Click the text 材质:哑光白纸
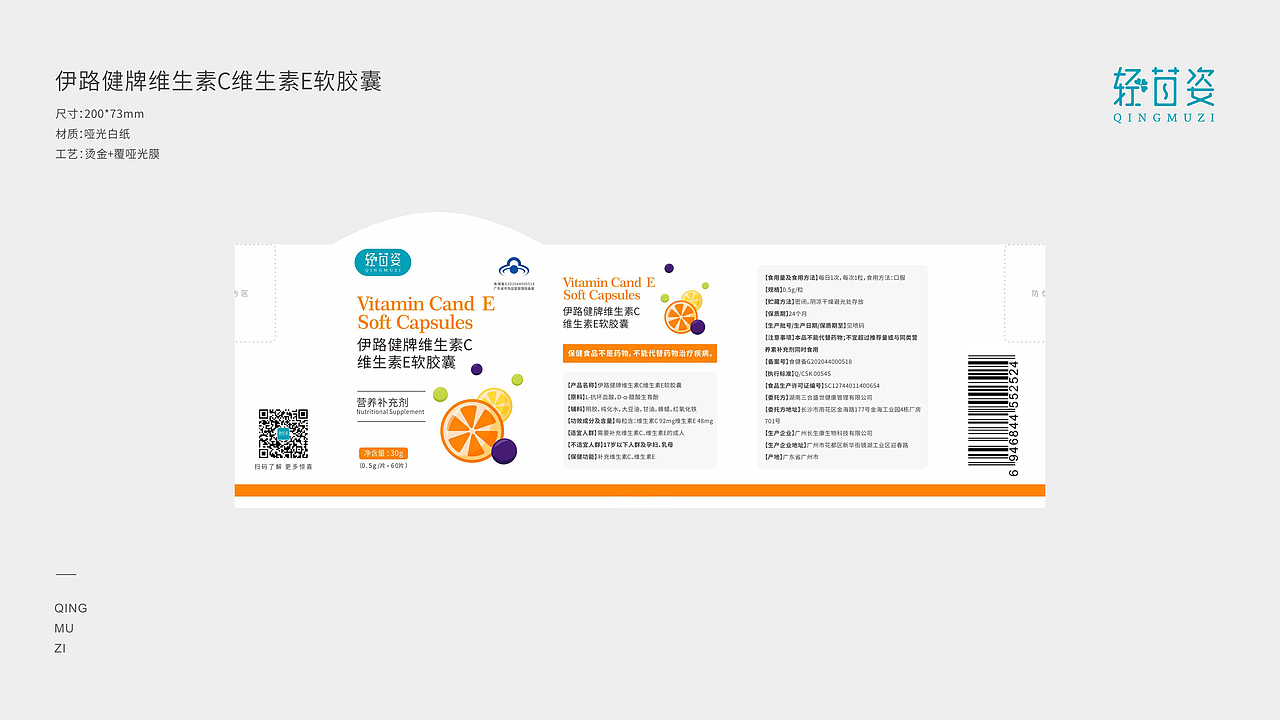 93,134
